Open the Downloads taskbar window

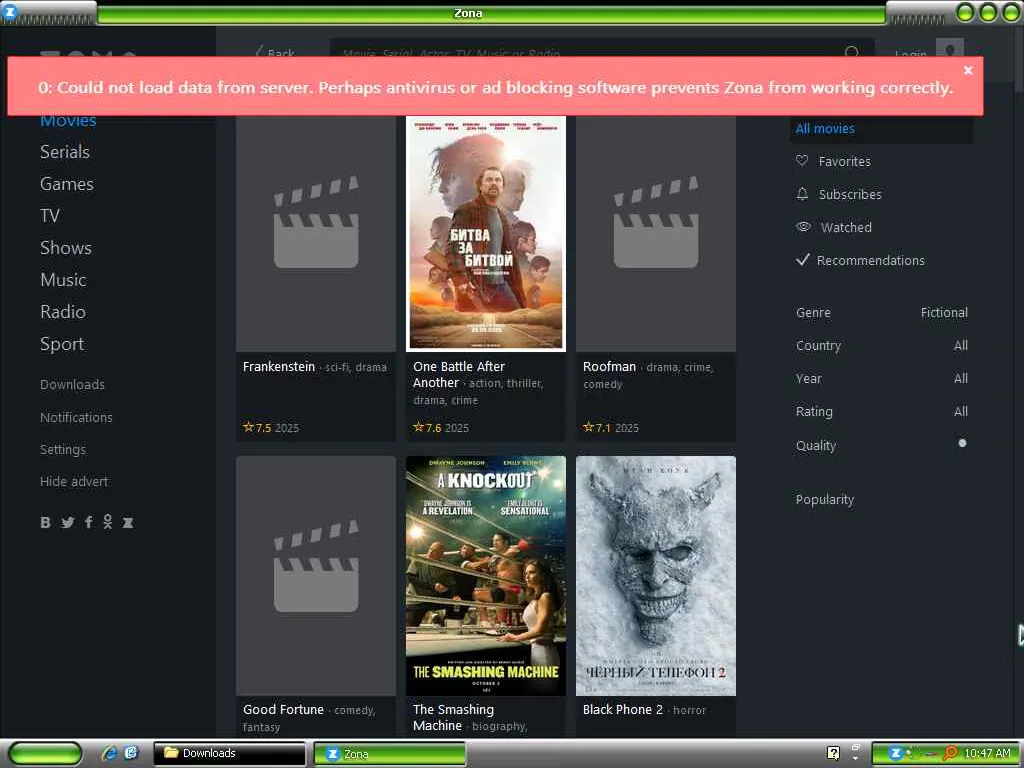tap(229, 754)
